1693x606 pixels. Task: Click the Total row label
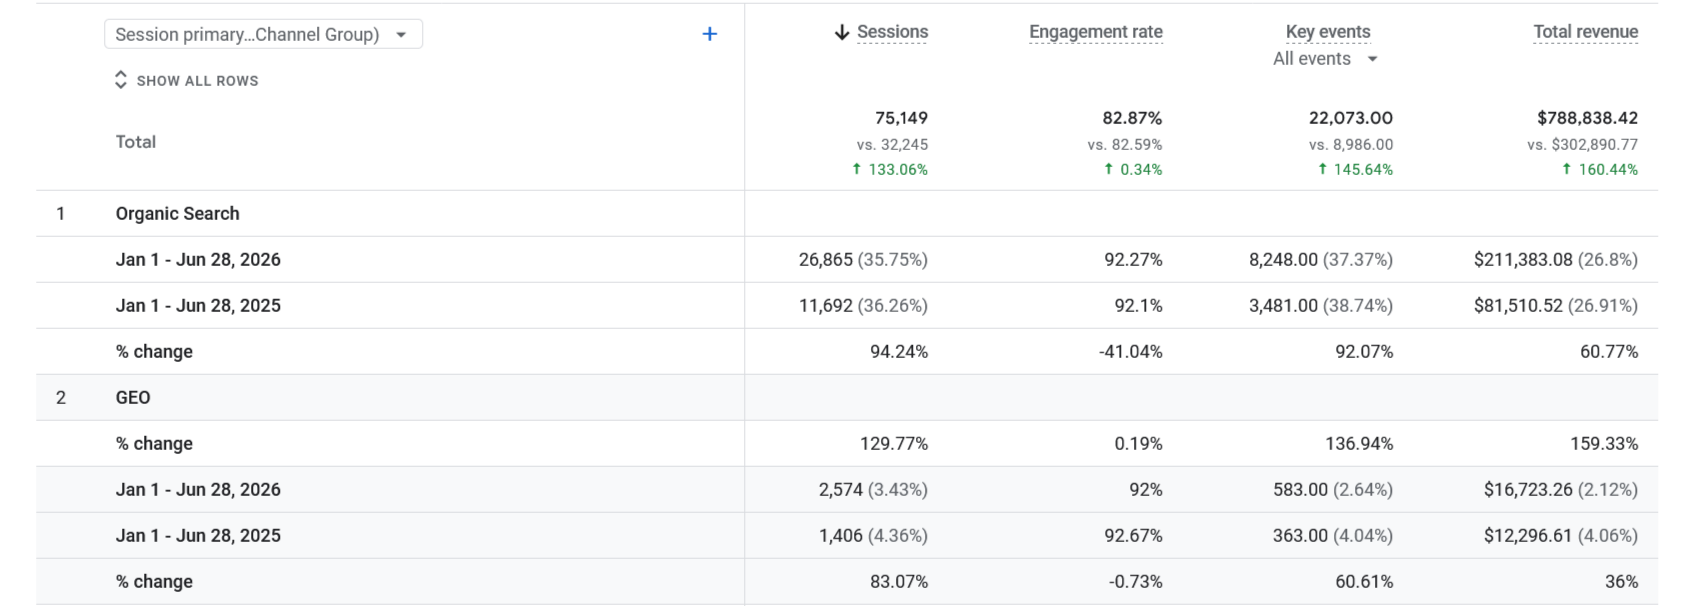click(x=136, y=142)
